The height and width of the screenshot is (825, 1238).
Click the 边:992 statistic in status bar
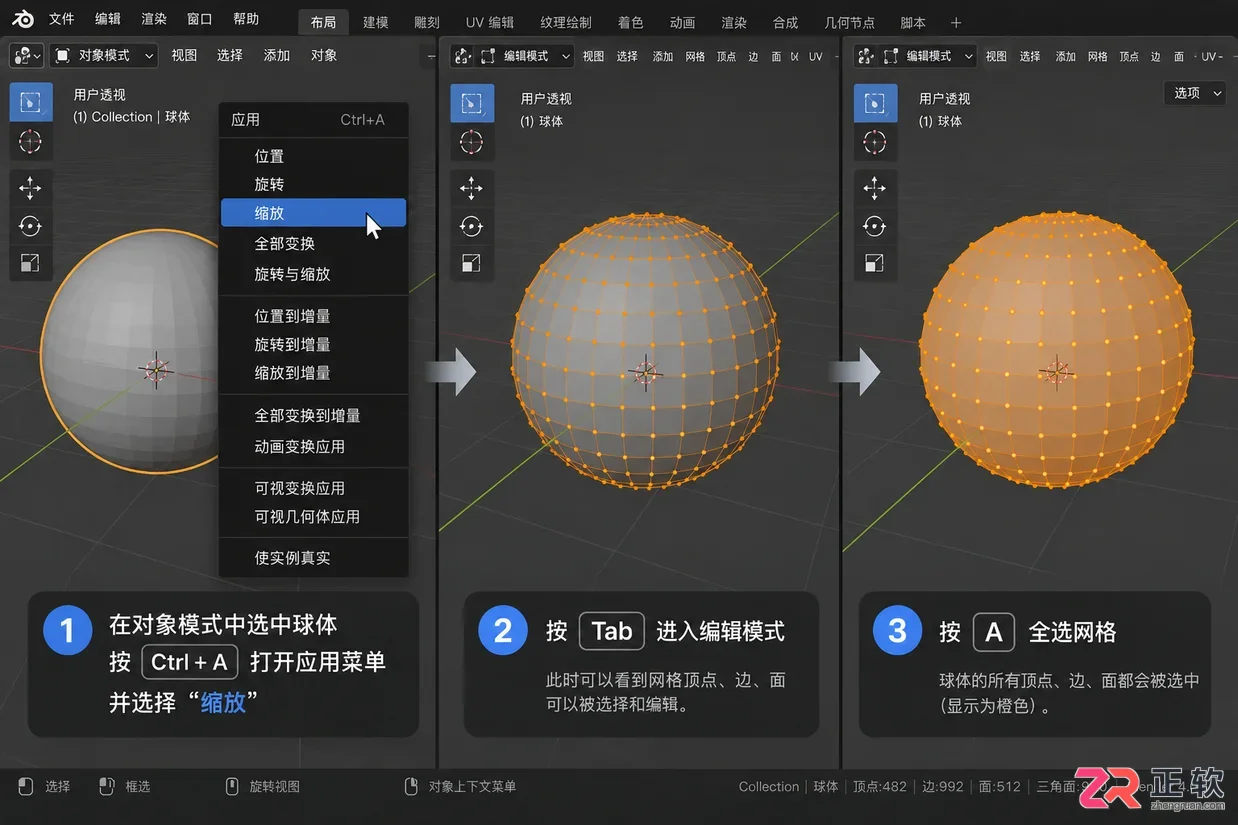[x=943, y=787]
